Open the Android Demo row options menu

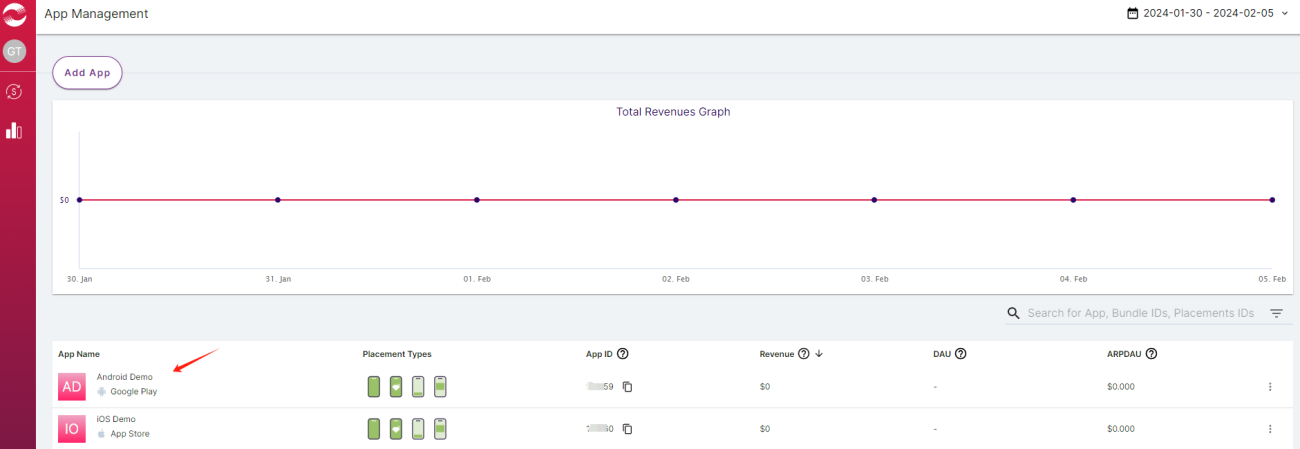[1270, 387]
